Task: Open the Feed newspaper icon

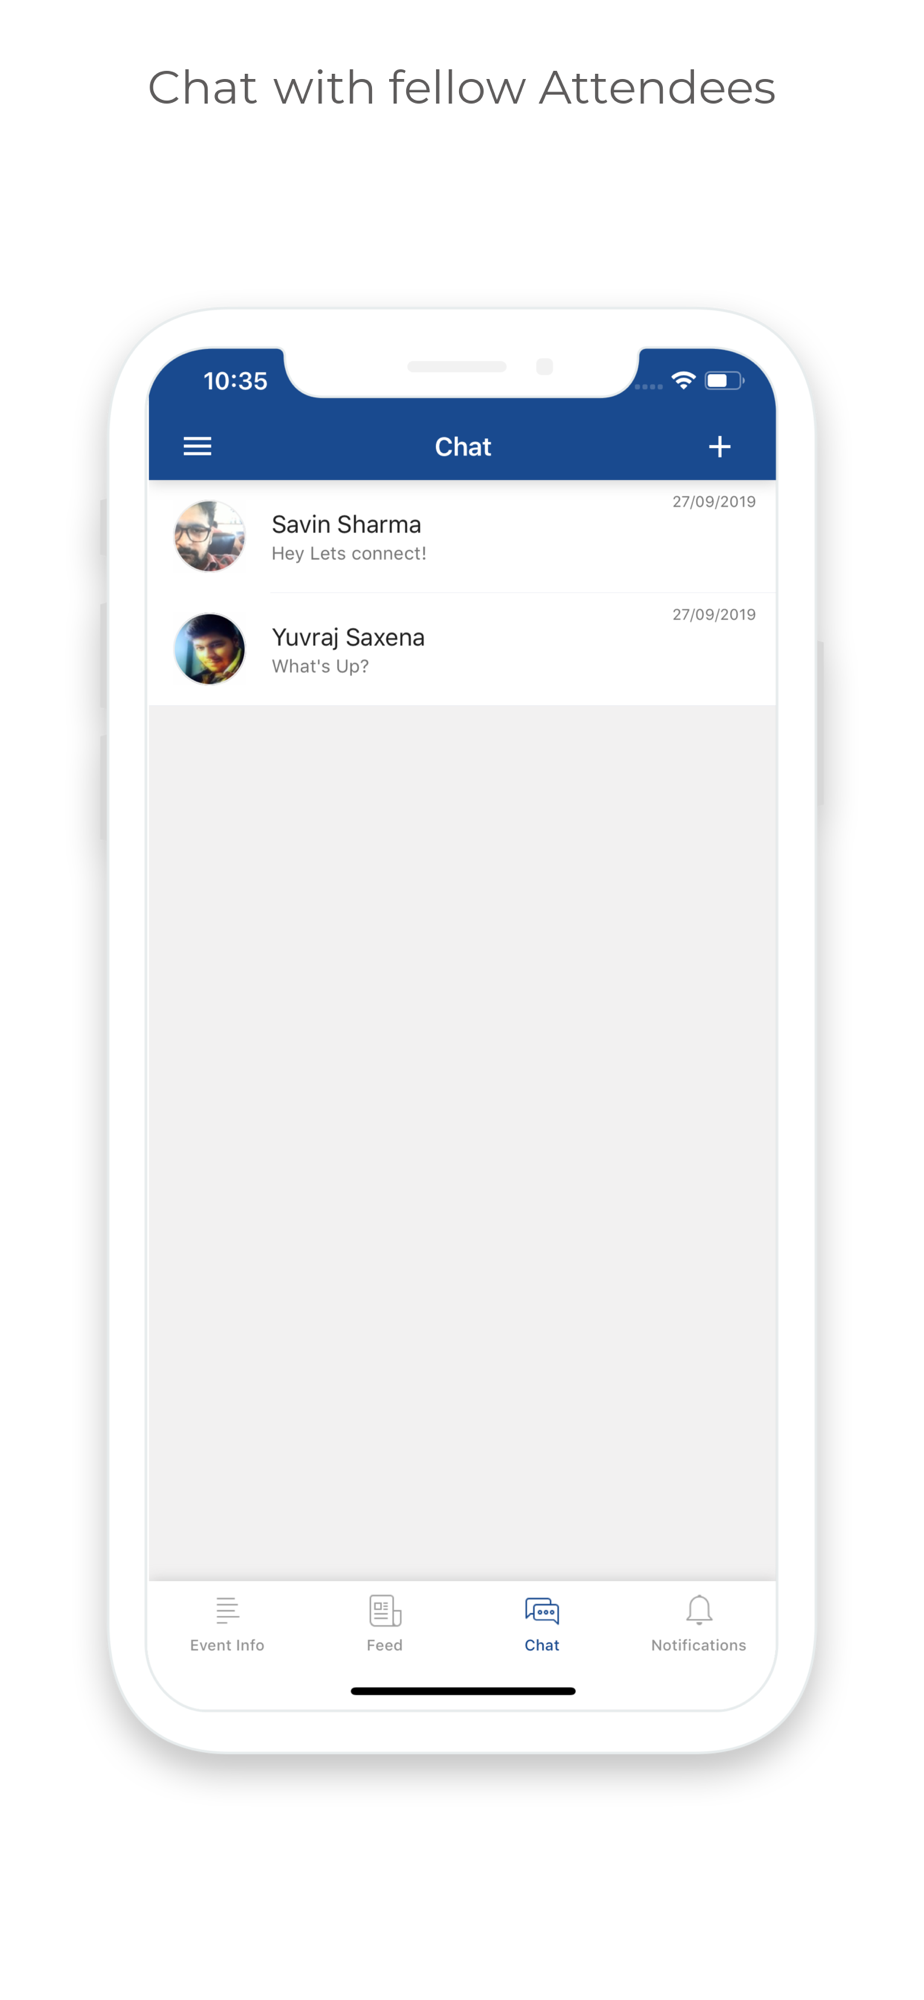Action: tap(385, 1610)
